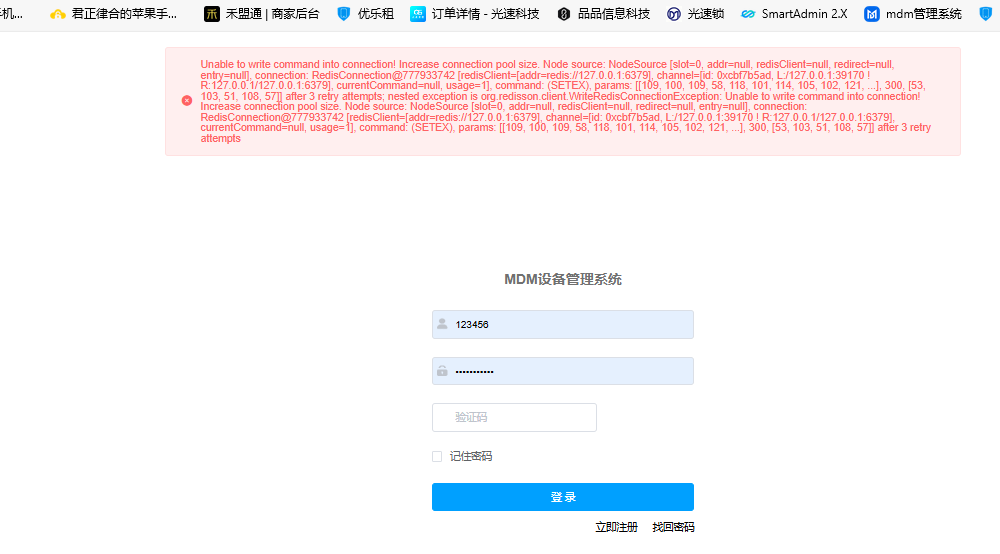Click the blue shield icon beside 优乐租
This screenshot has width=1000, height=554.
coord(344,14)
